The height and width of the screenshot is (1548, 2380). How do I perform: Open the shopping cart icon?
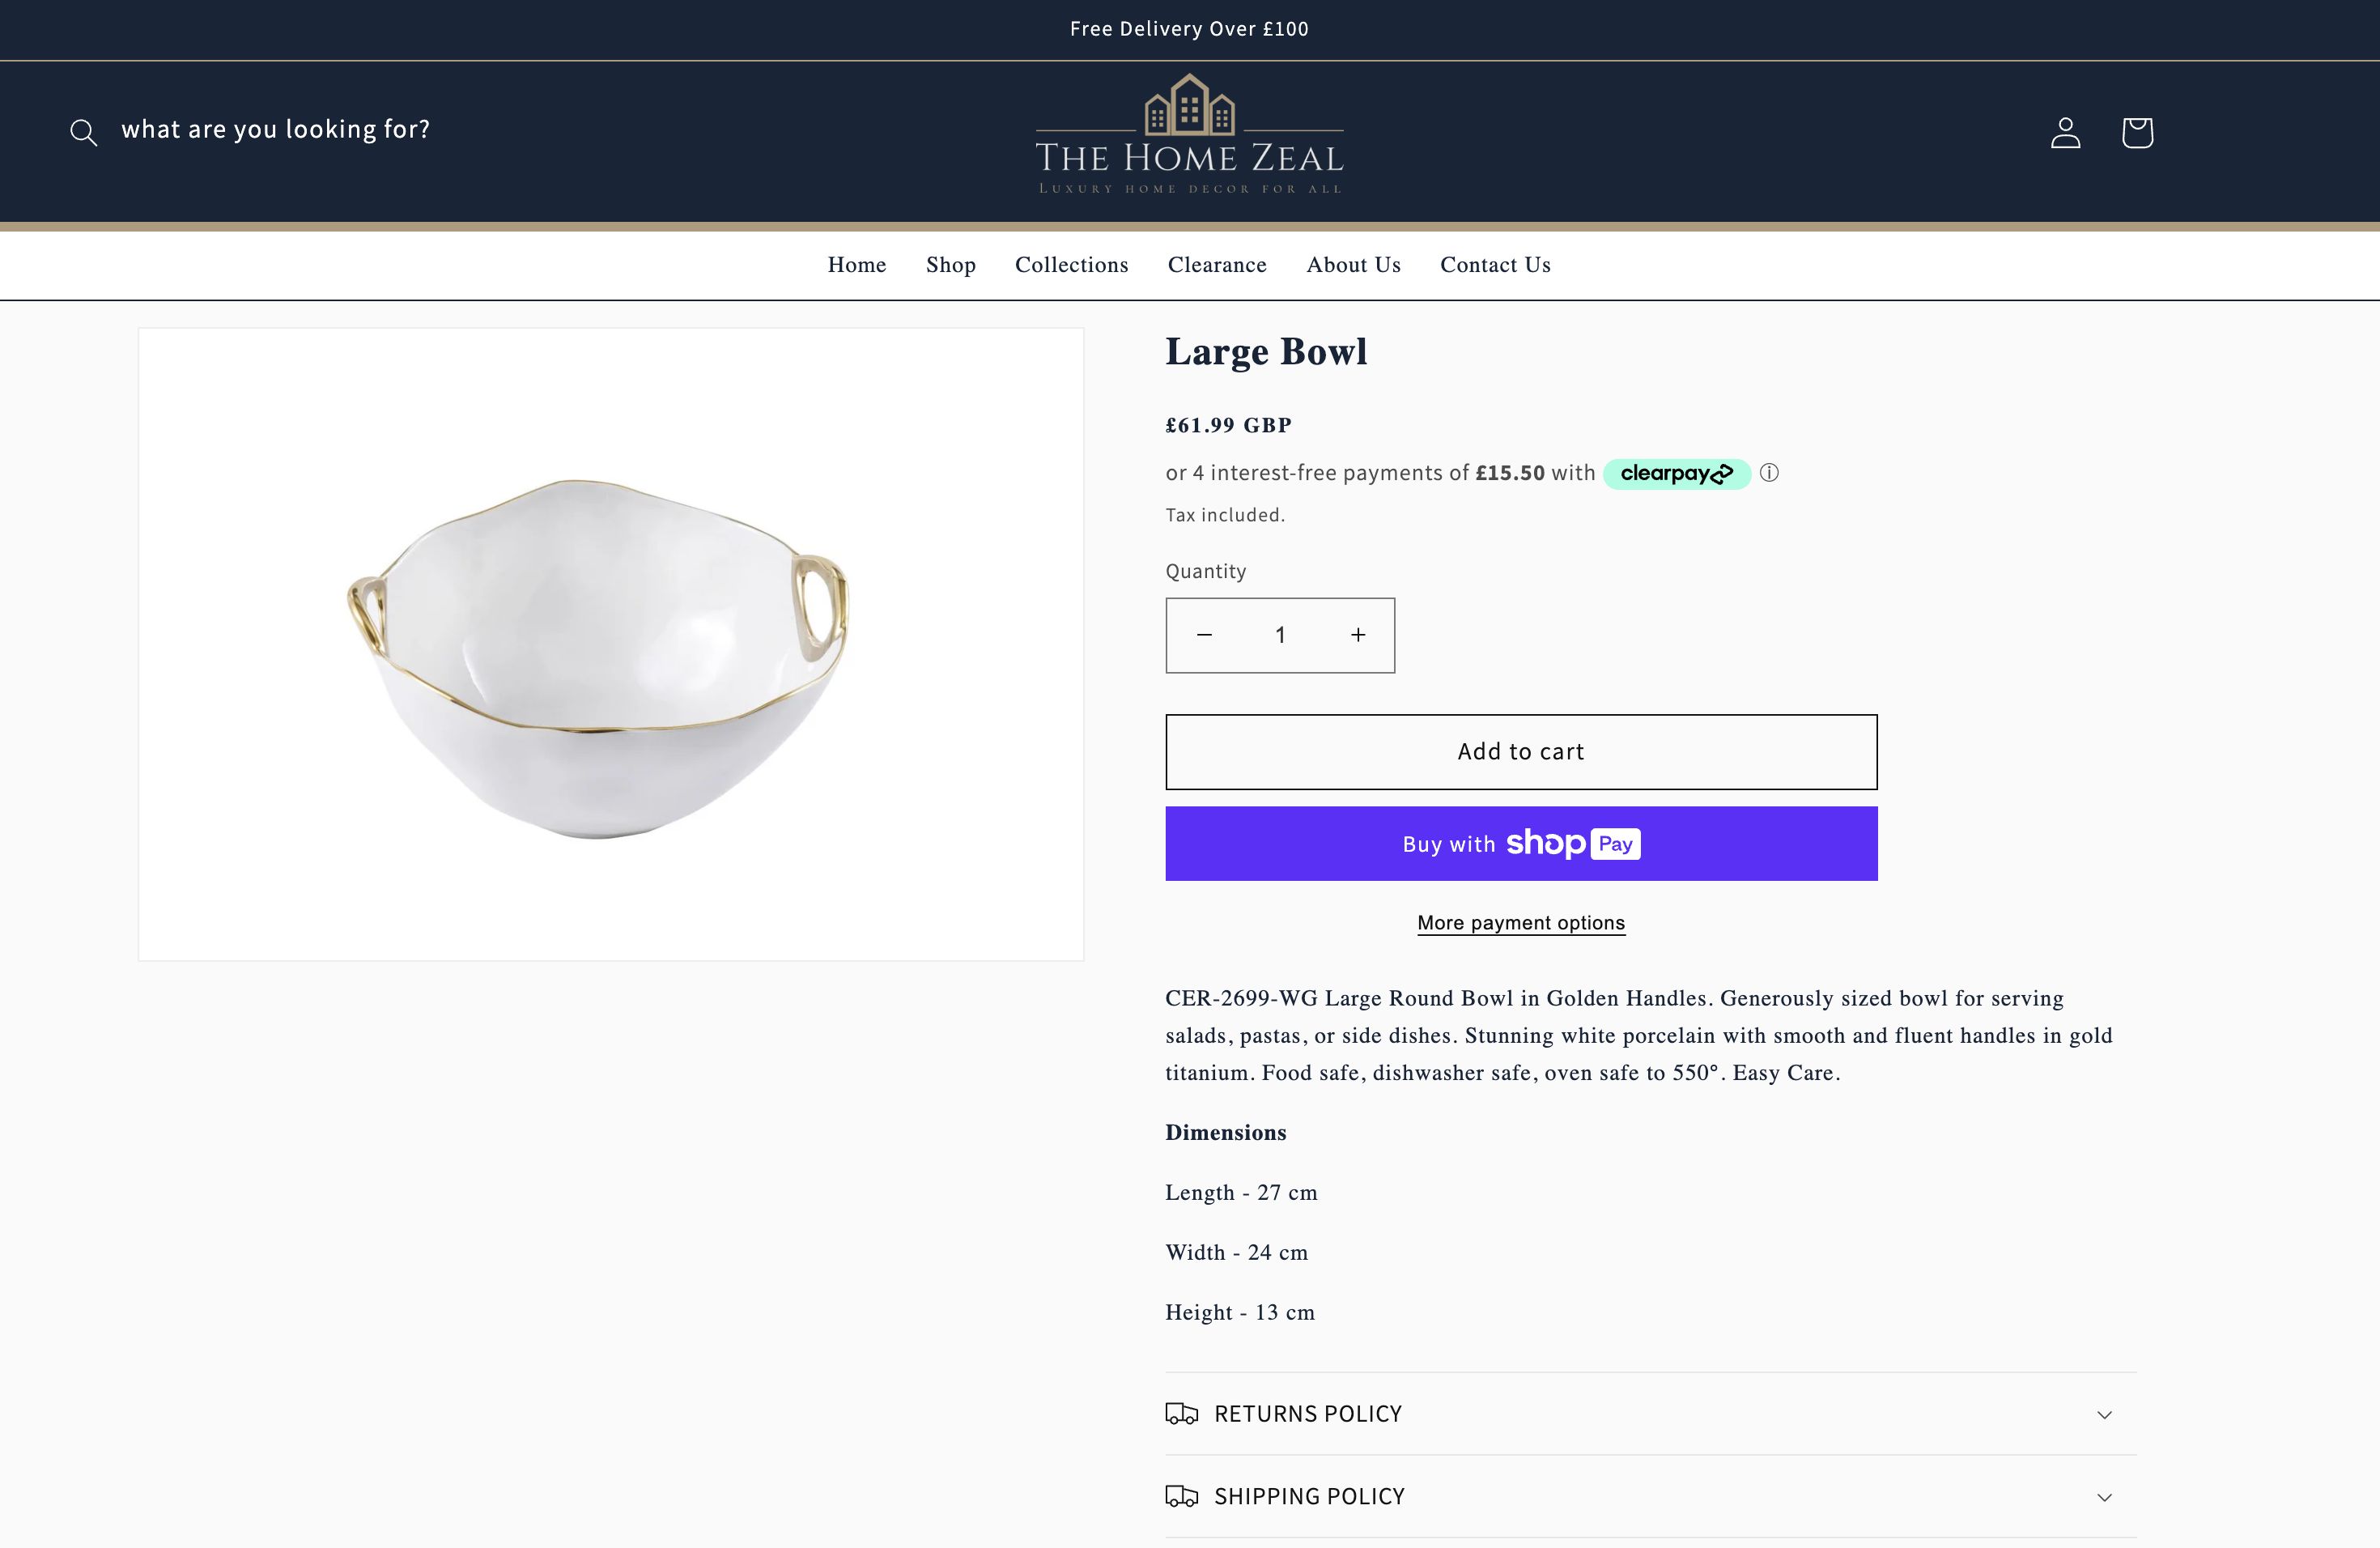coord(2136,131)
